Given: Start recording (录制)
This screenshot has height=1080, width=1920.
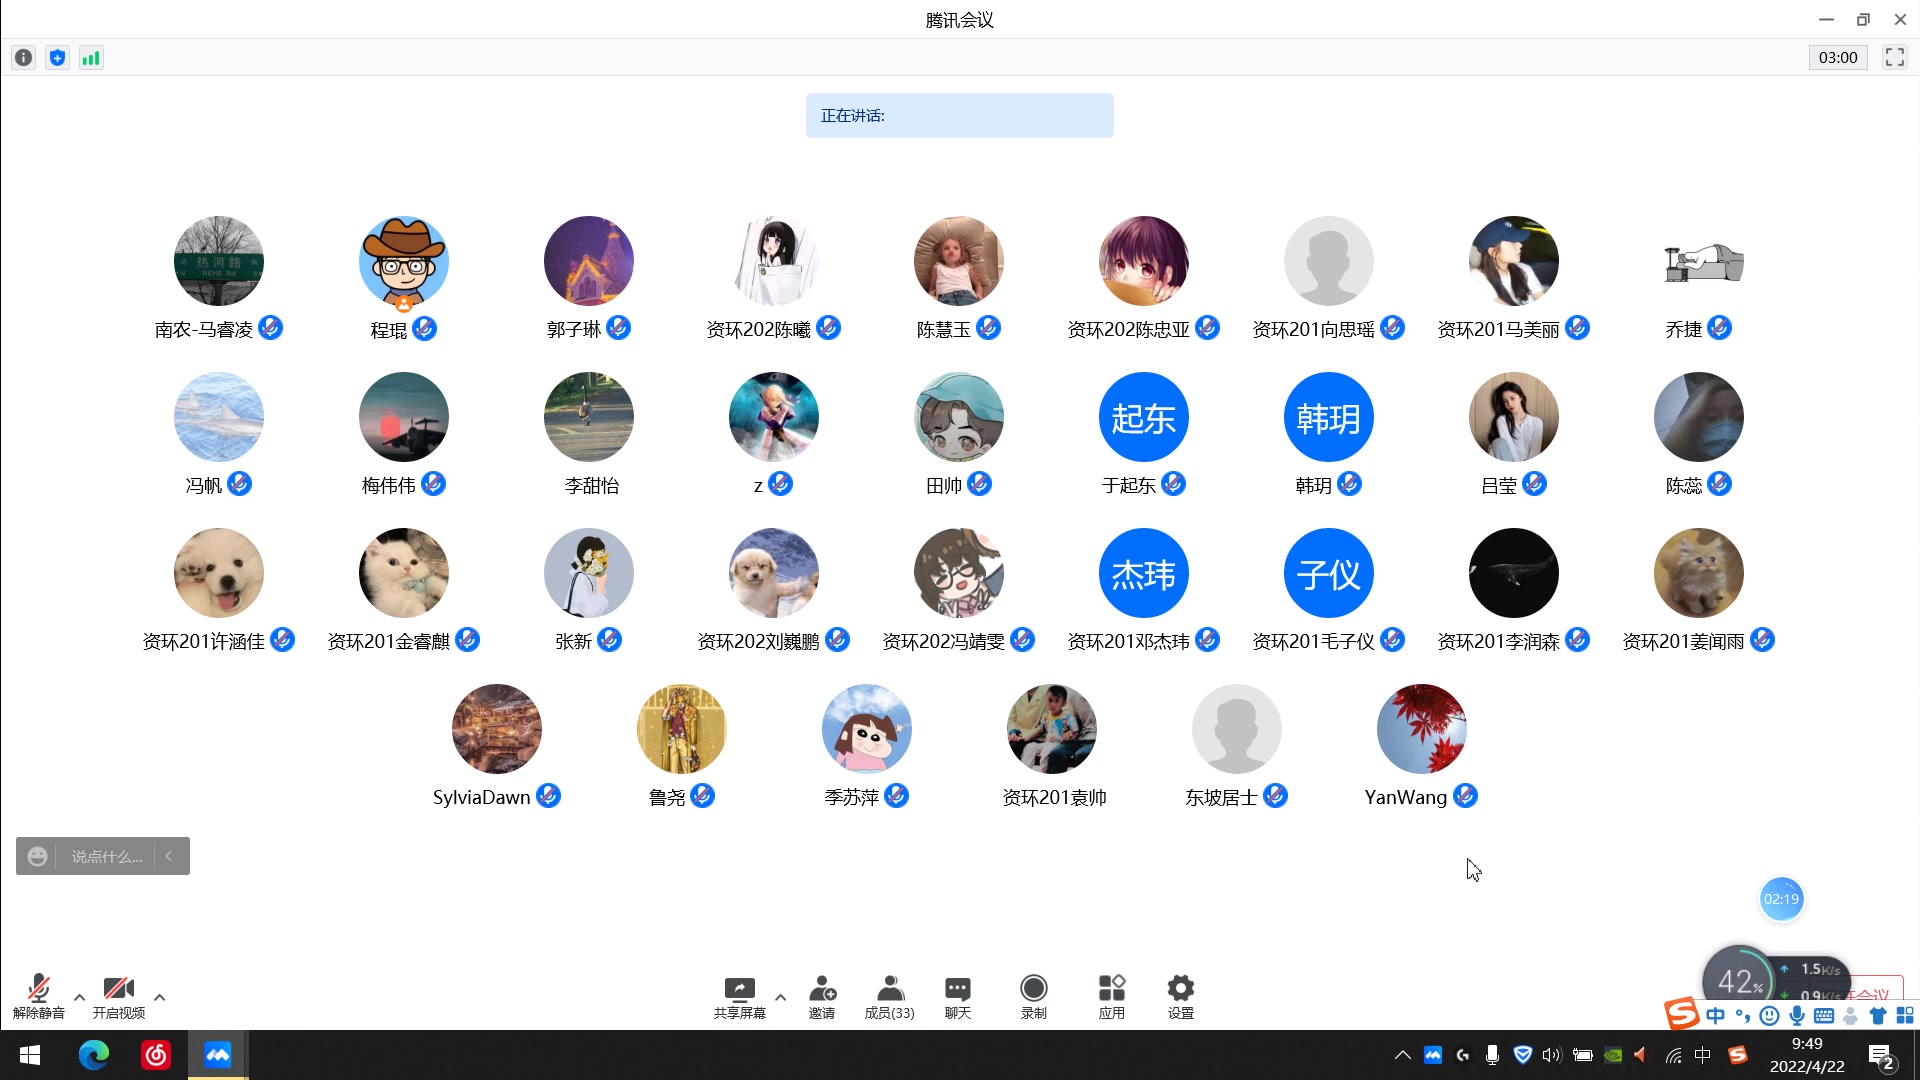Looking at the screenshot, I should click(x=1034, y=997).
